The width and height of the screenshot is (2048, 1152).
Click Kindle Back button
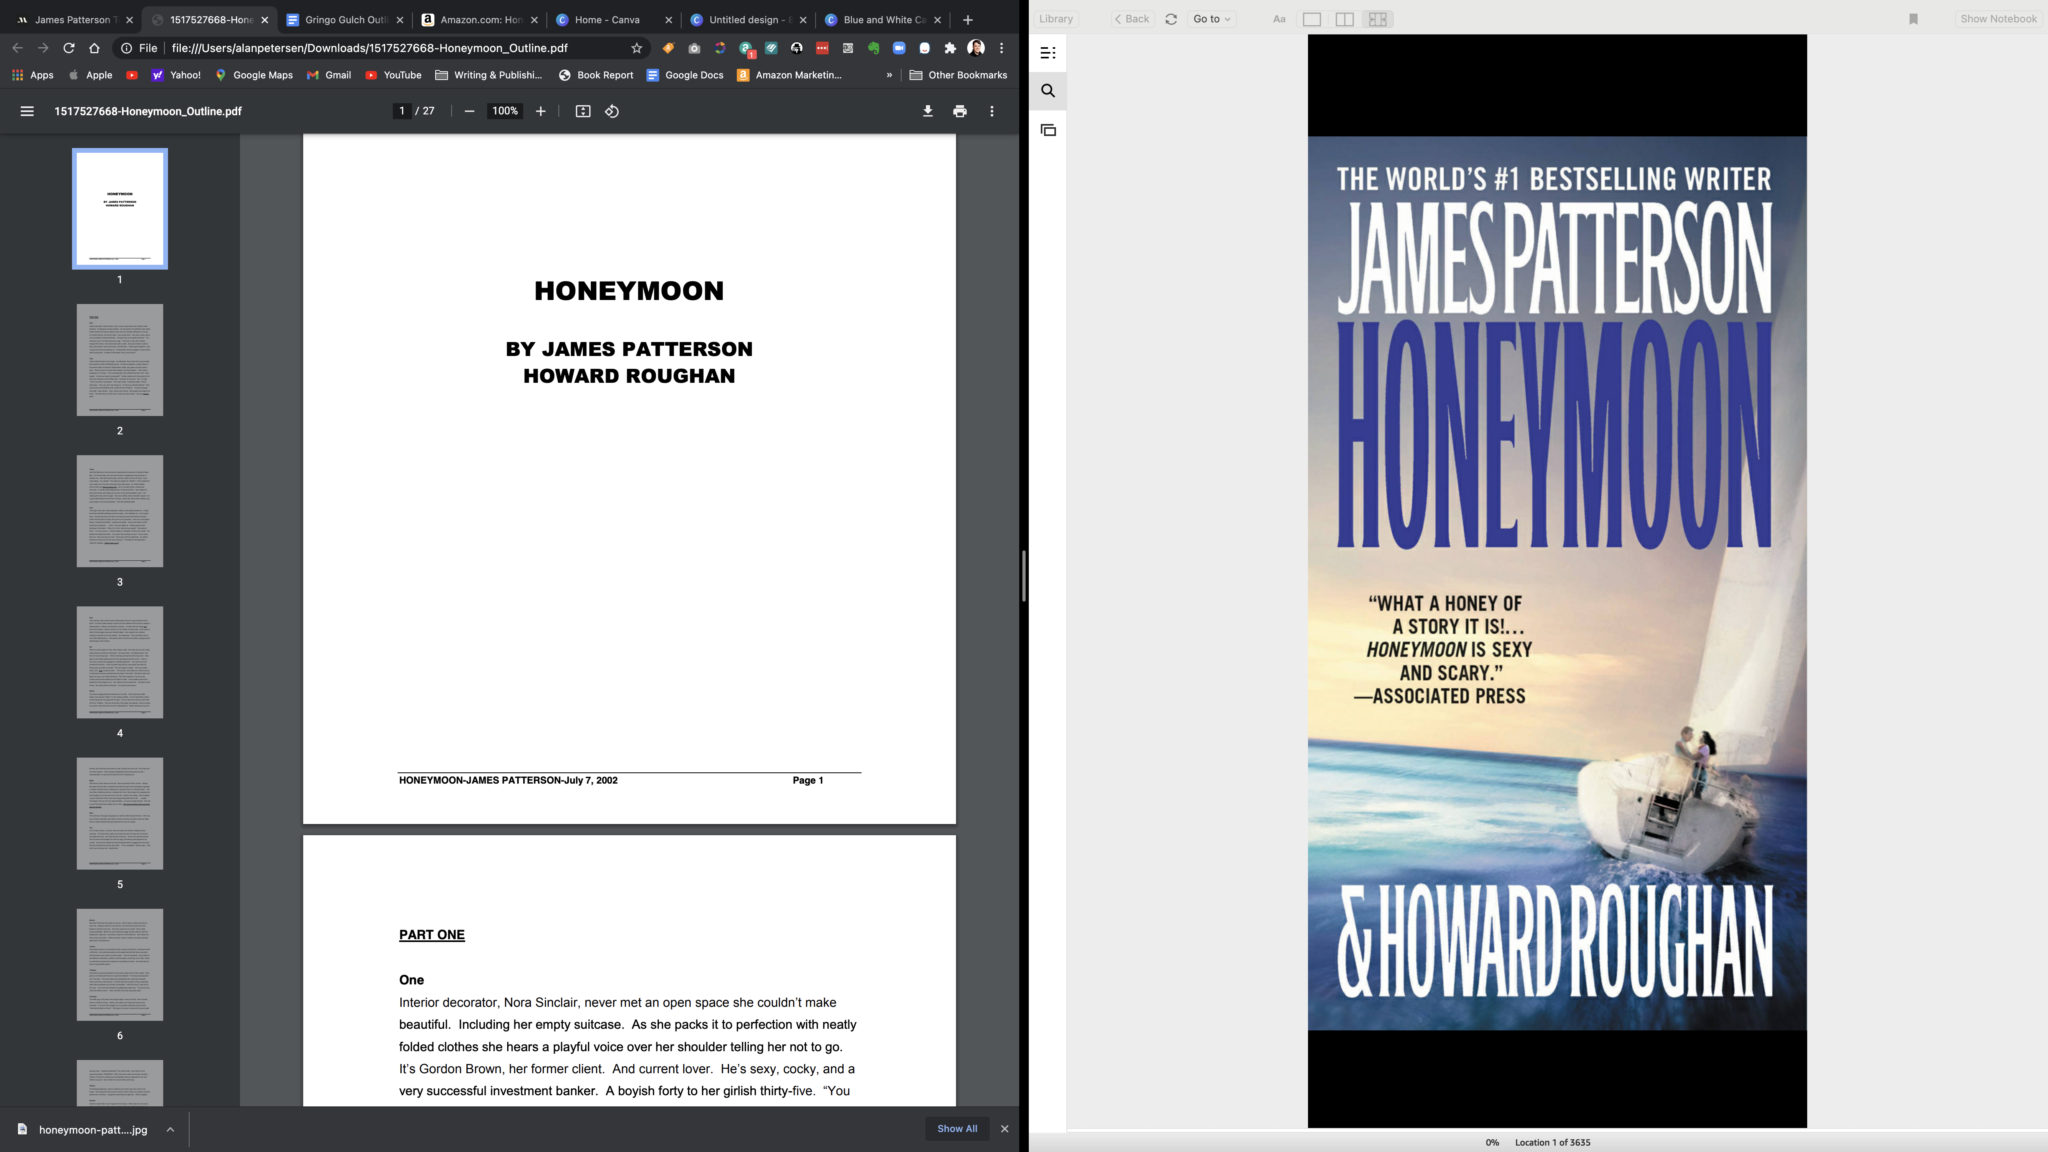(x=1132, y=19)
